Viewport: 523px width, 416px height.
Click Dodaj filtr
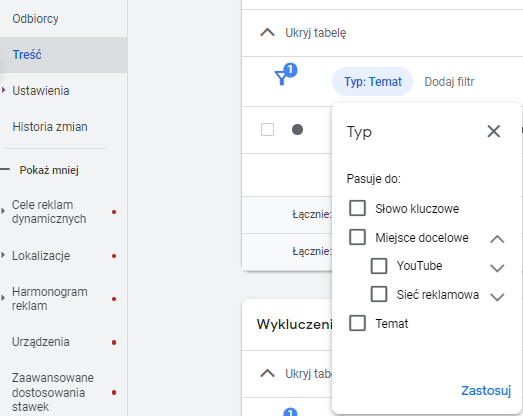(x=449, y=82)
